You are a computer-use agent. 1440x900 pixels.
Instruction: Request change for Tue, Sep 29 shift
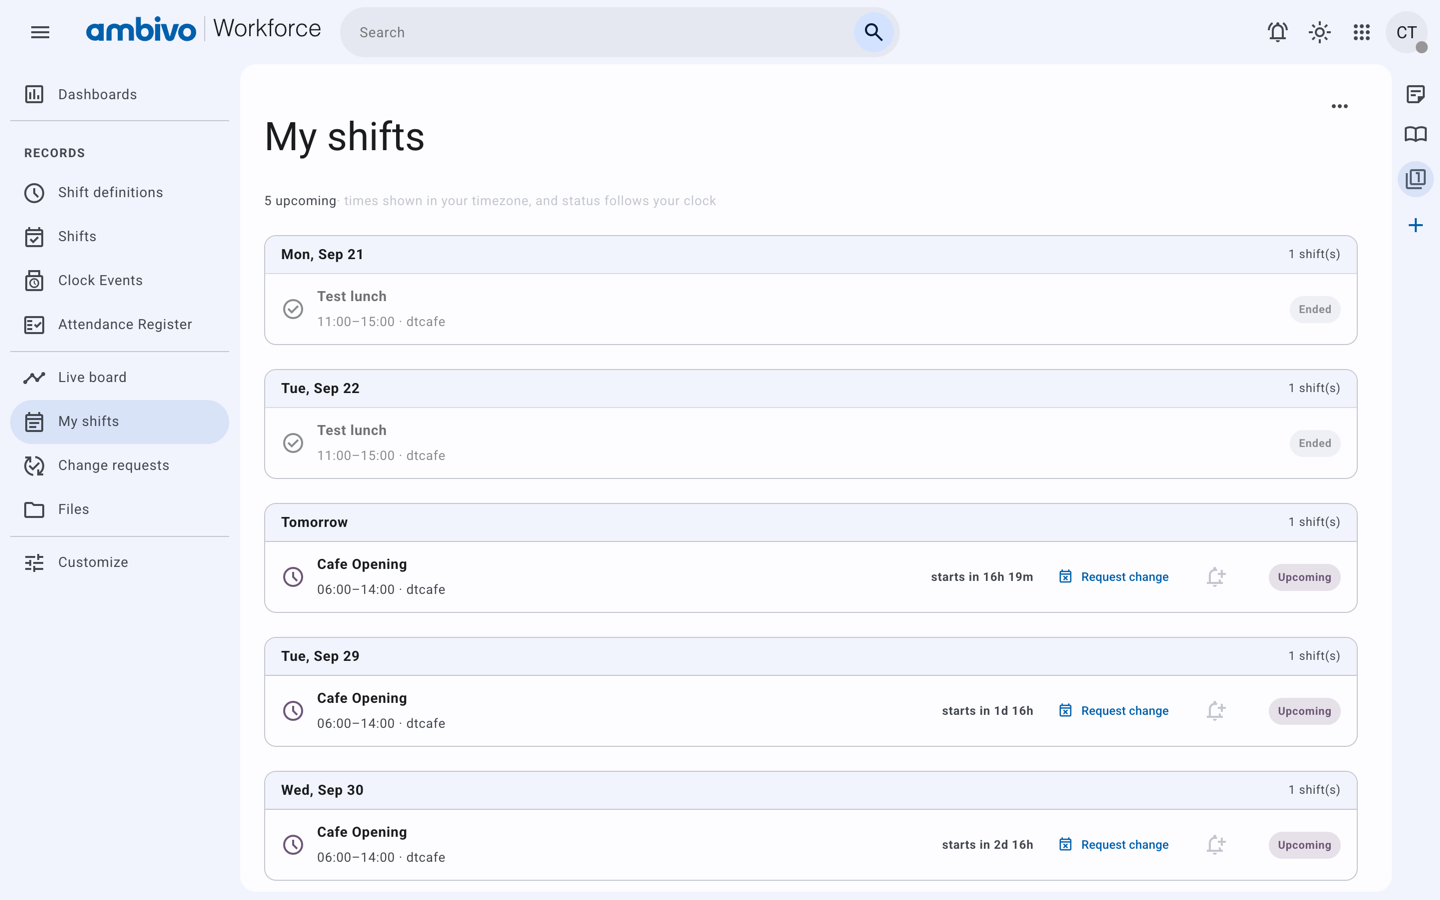[1113, 711]
